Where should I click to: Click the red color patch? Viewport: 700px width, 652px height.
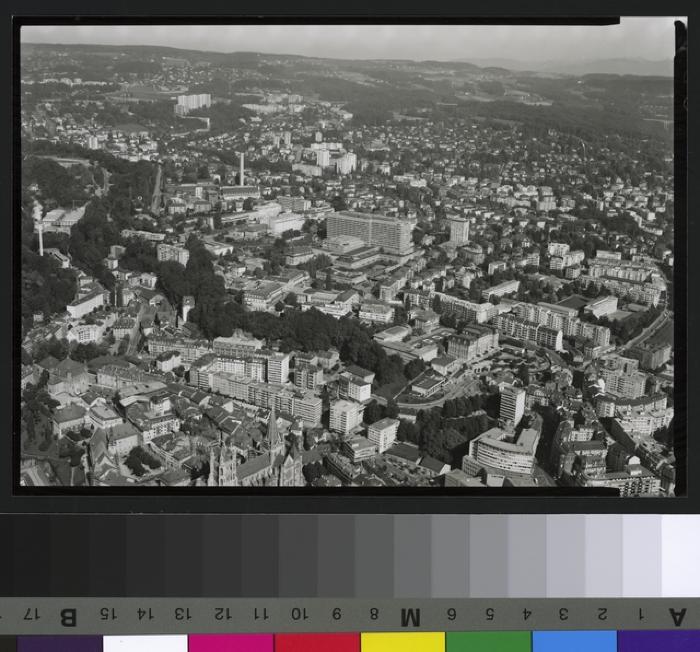[x=317, y=643]
